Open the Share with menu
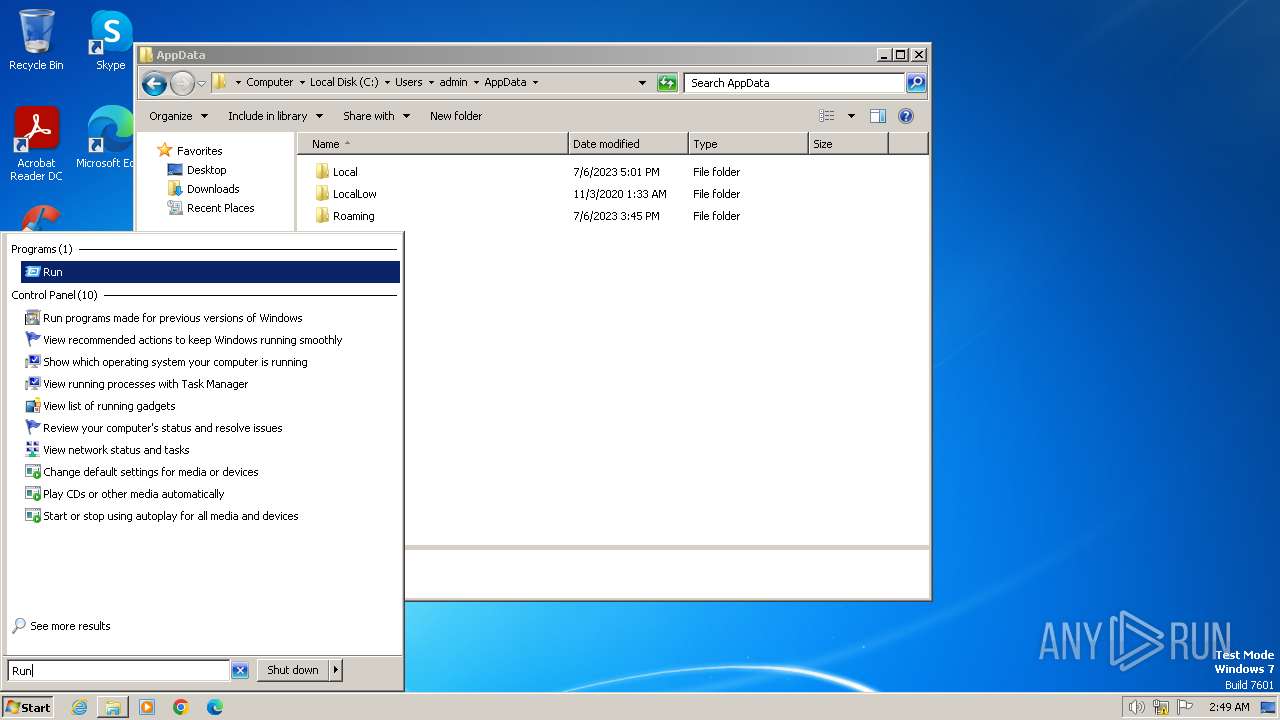1280x720 pixels. (x=376, y=116)
